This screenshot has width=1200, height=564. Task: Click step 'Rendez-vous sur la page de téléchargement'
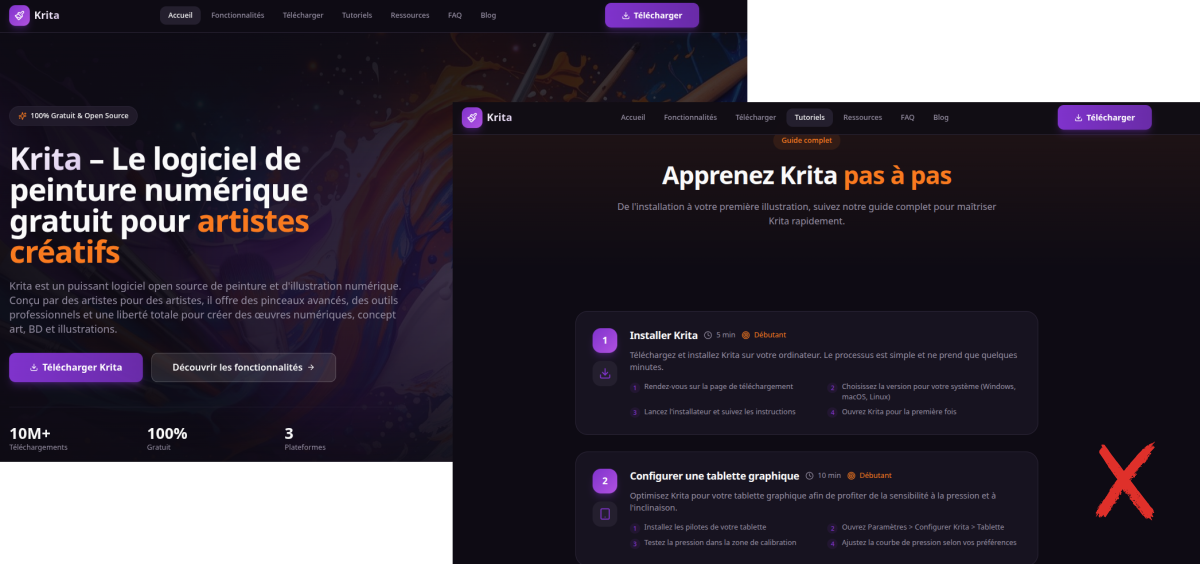click(x=719, y=386)
